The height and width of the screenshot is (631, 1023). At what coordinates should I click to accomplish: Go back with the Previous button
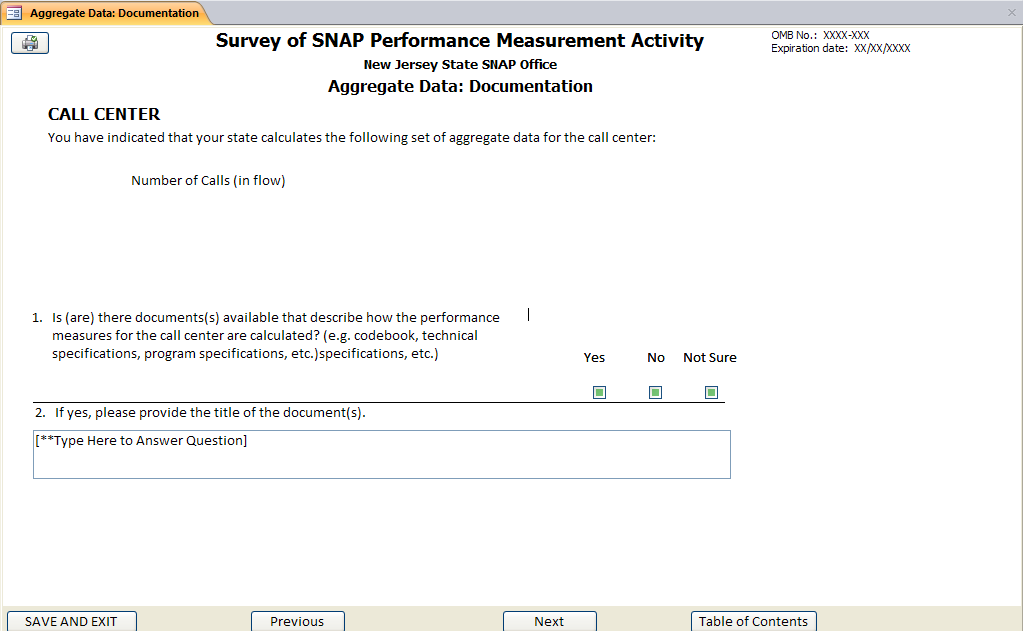(x=297, y=621)
